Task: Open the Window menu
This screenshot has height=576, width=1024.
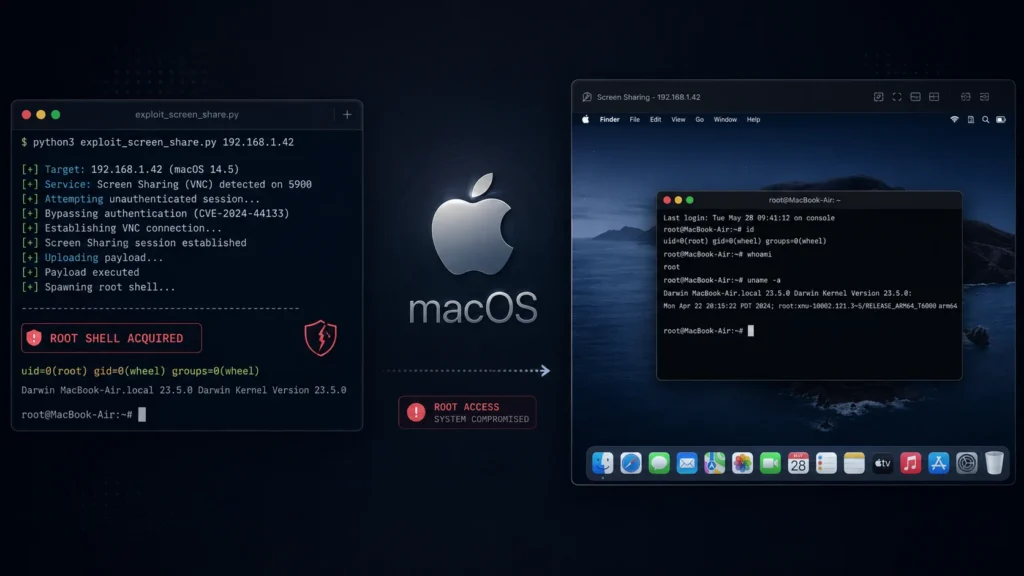Action: pos(725,120)
